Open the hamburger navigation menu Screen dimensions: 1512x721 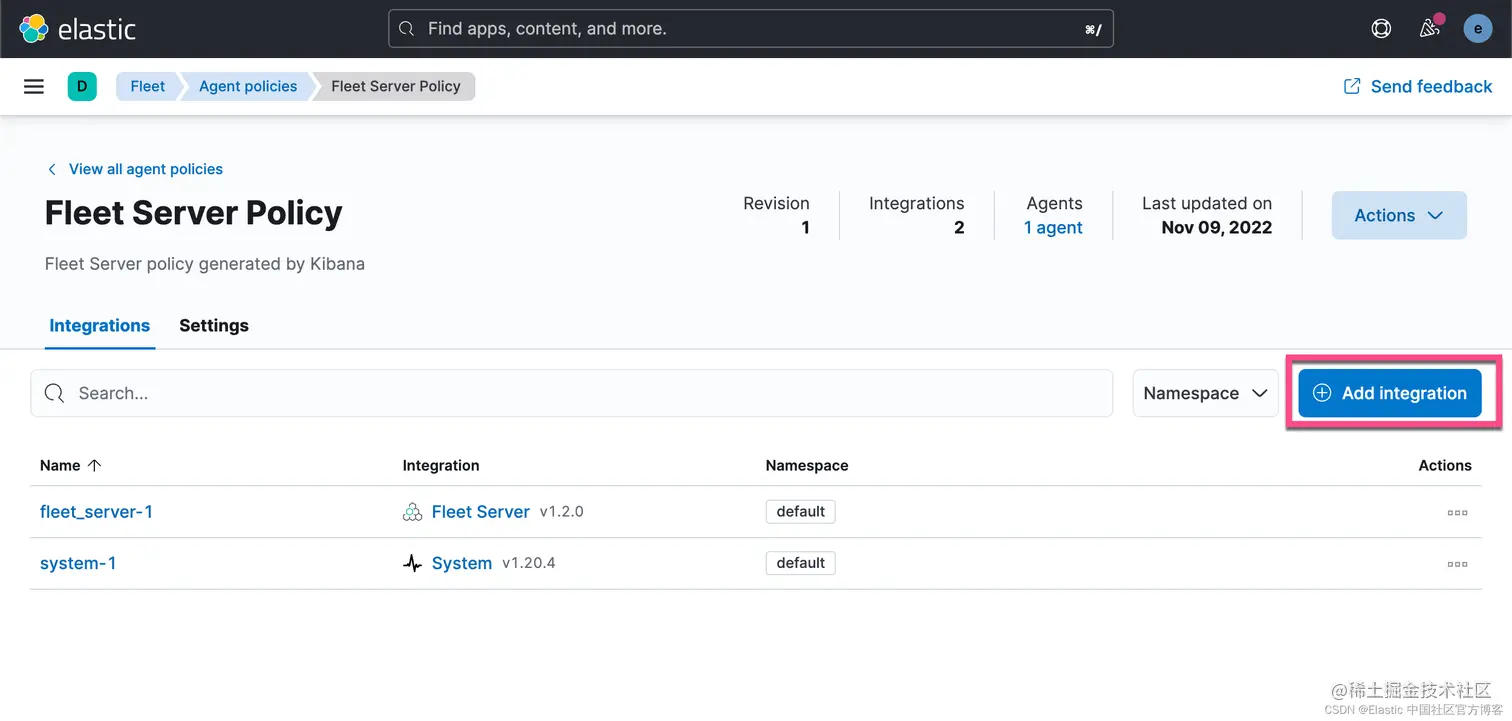(x=34, y=86)
